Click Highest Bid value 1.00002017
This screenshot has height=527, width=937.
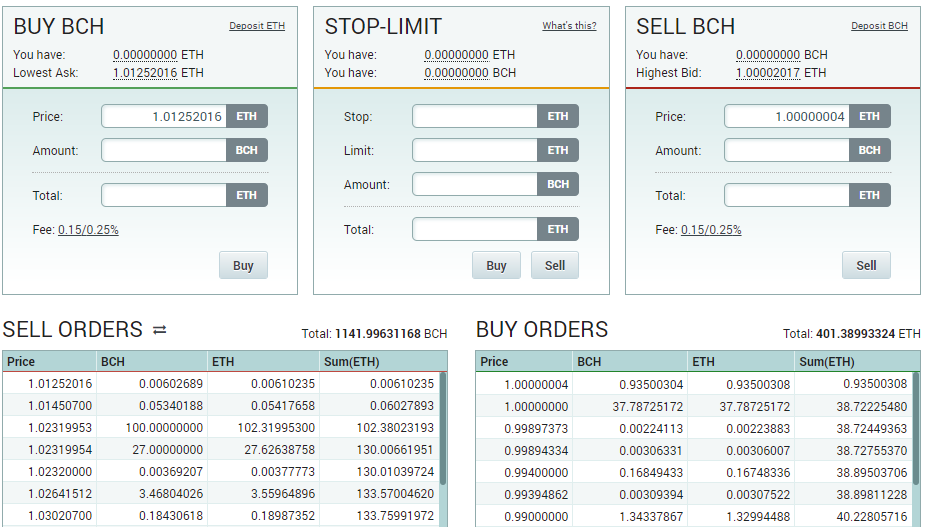coord(768,73)
